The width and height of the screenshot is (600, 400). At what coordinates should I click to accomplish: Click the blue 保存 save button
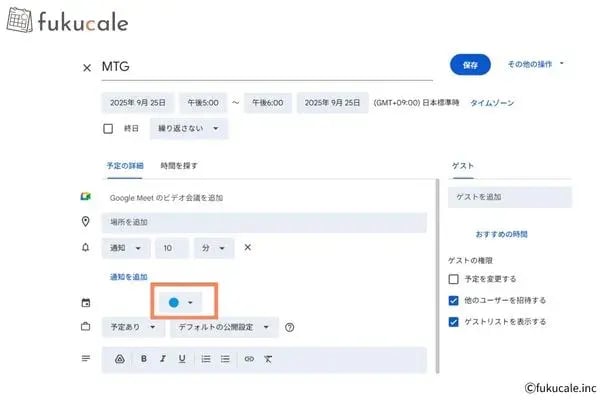pos(471,64)
